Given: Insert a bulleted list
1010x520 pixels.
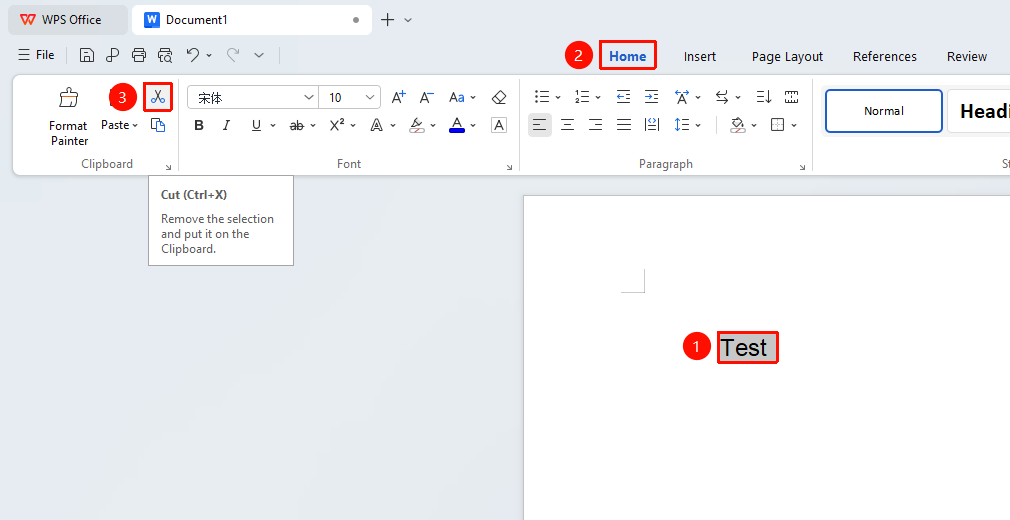Looking at the screenshot, I should point(542,97).
